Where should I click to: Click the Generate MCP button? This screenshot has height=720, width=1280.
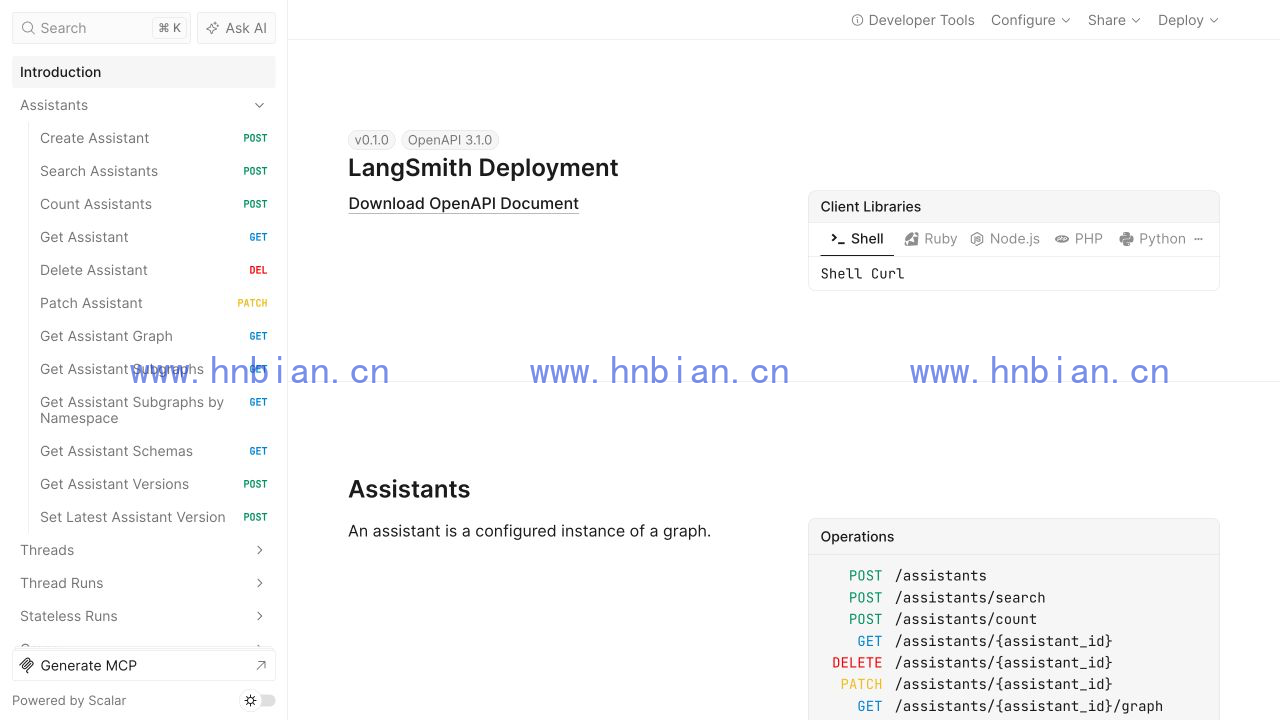pos(144,665)
